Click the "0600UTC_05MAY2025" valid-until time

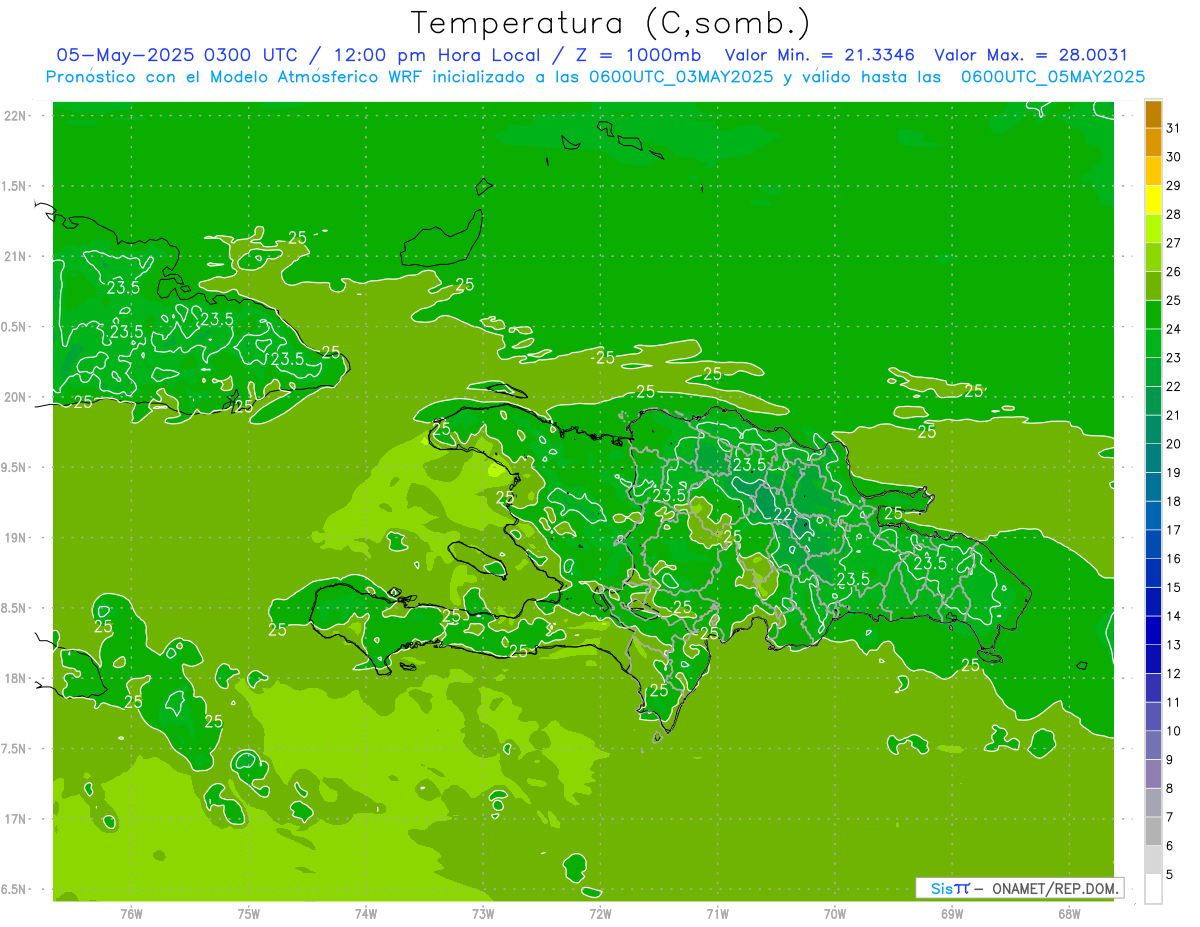pyautogui.click(x=1053, y=77)
